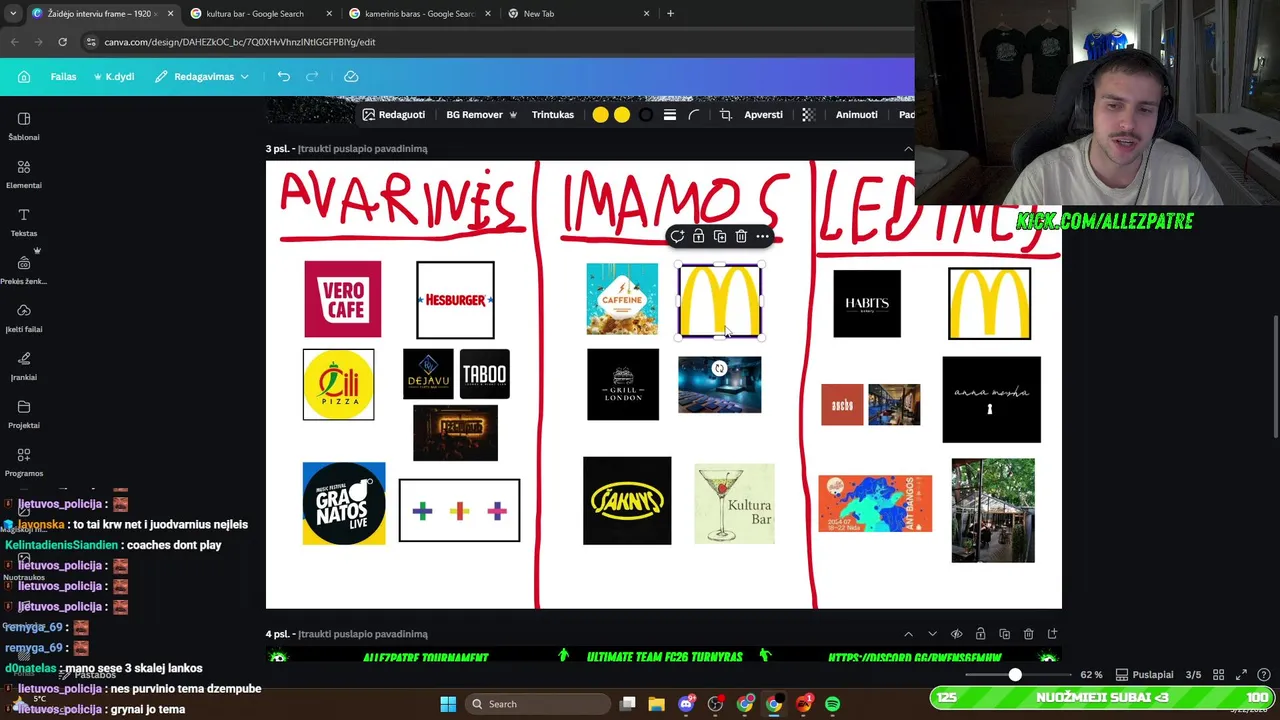Click comment icon on floating element toolbar

(x=677, y=237)
